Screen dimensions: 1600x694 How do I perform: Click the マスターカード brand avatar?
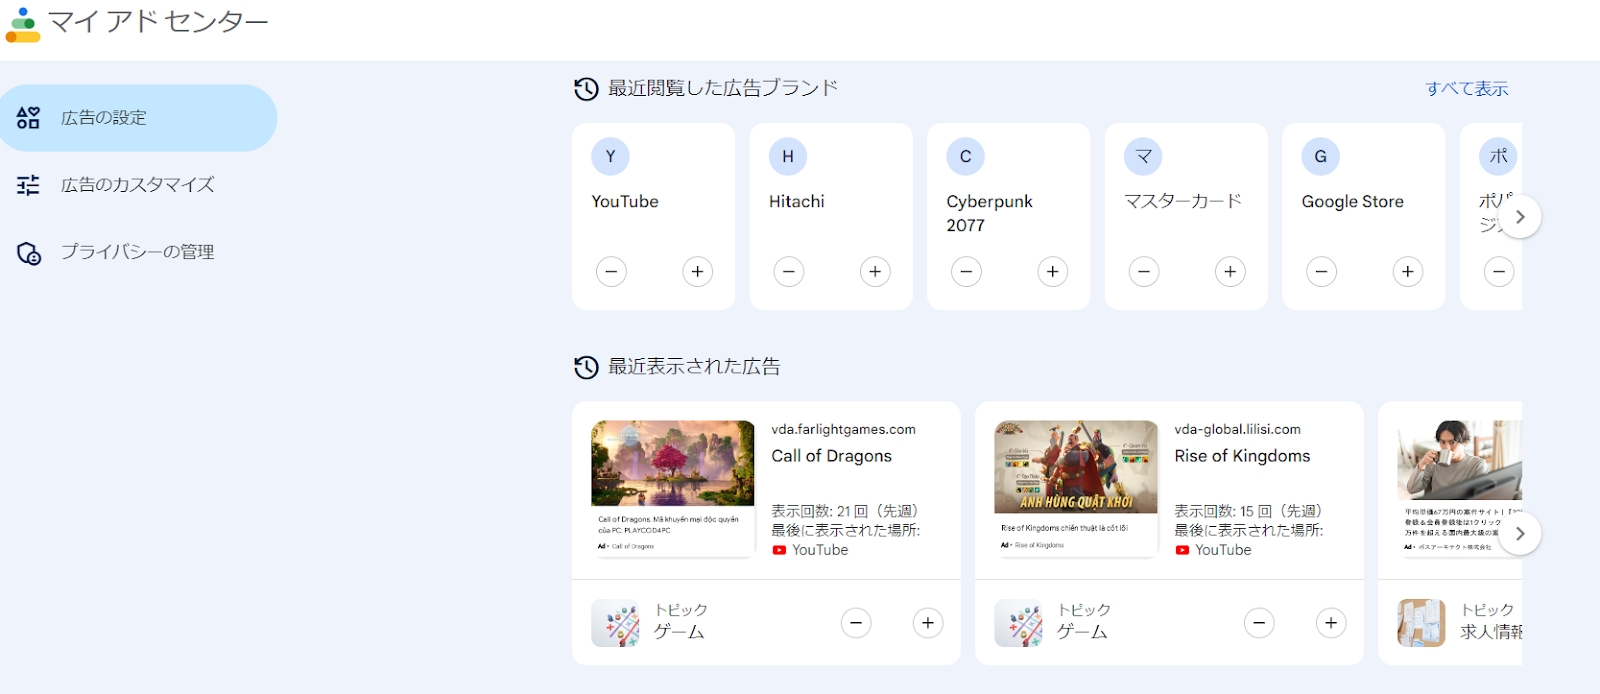coord(1143,156)
